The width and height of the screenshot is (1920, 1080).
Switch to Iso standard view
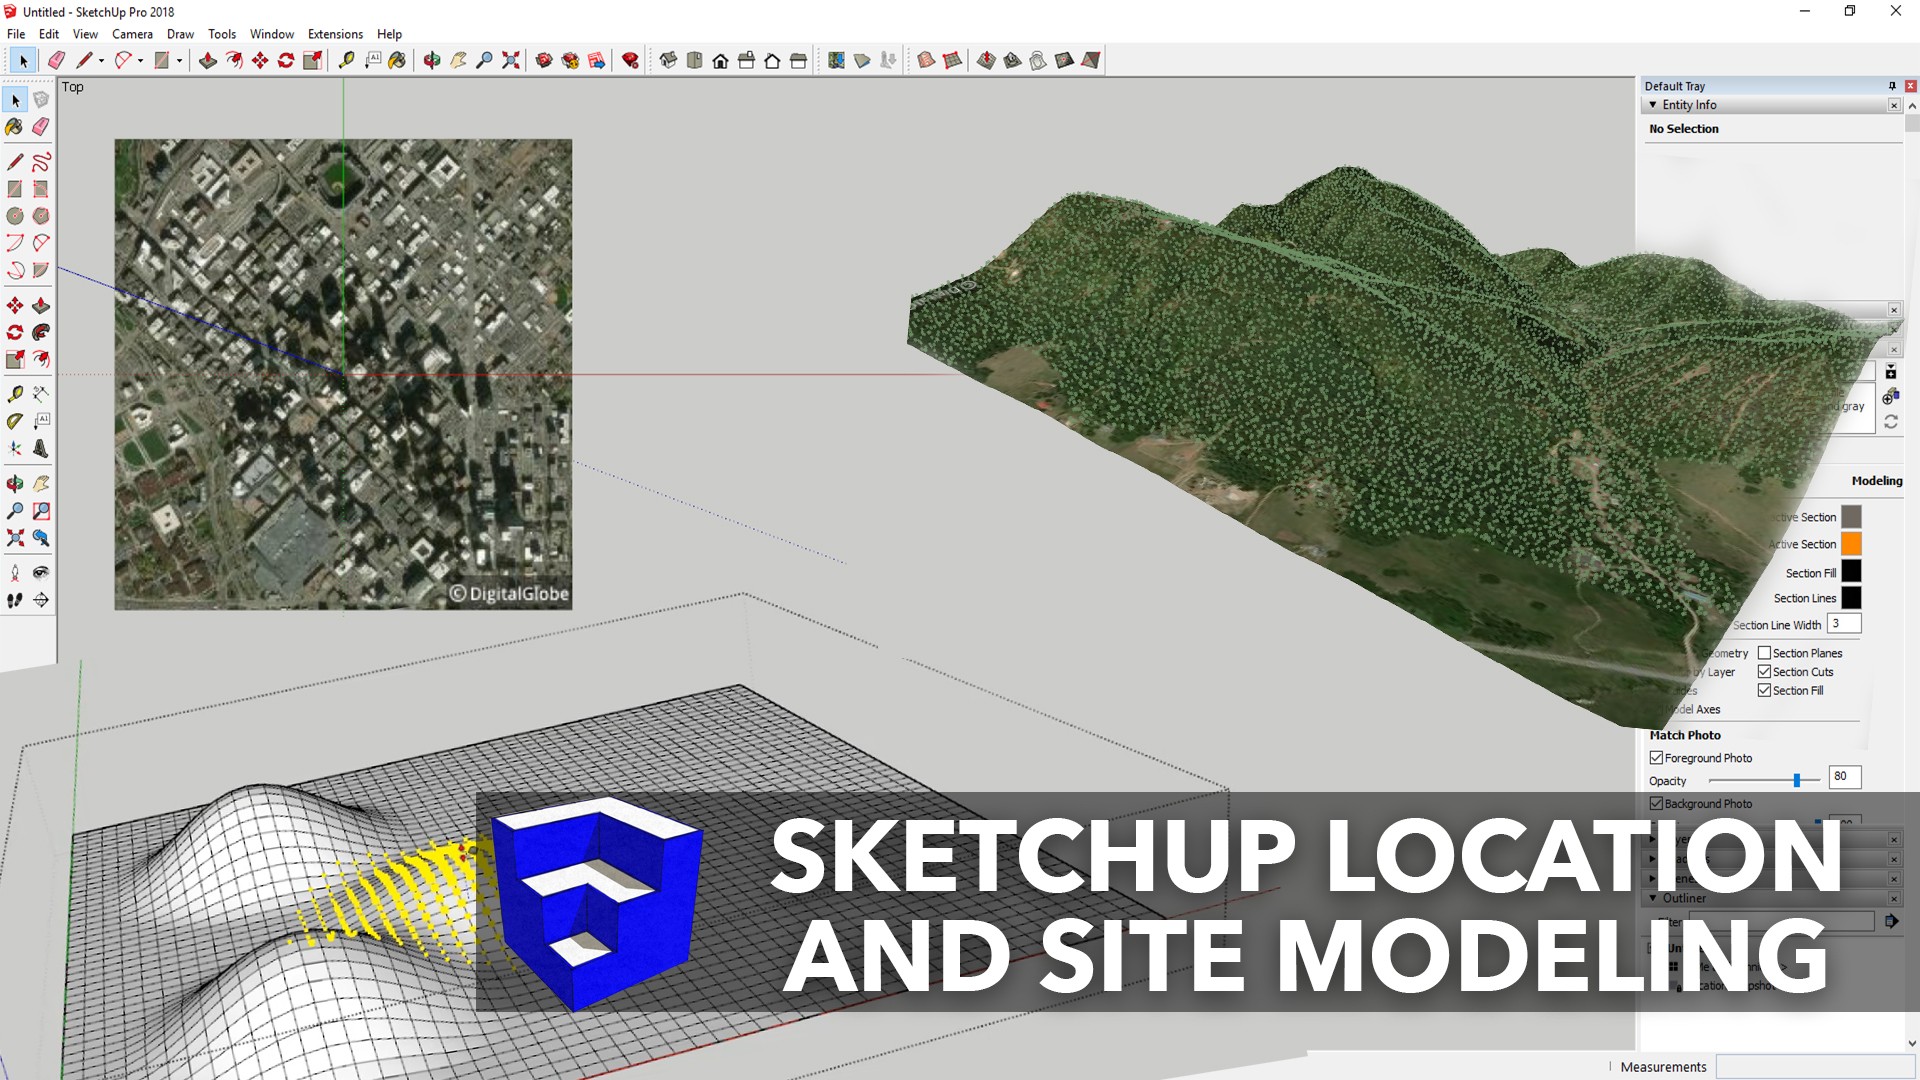(x=669, y=60)
